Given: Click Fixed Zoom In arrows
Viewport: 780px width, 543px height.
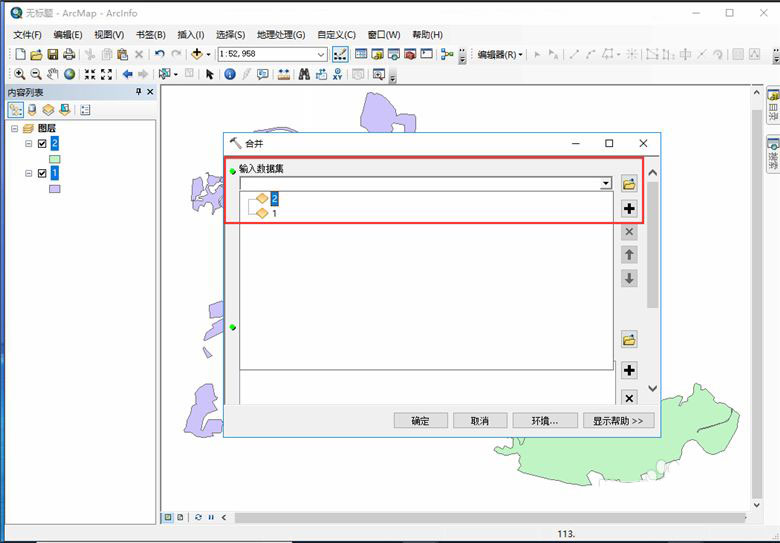Looking at the screenshot, I should 90,75.
